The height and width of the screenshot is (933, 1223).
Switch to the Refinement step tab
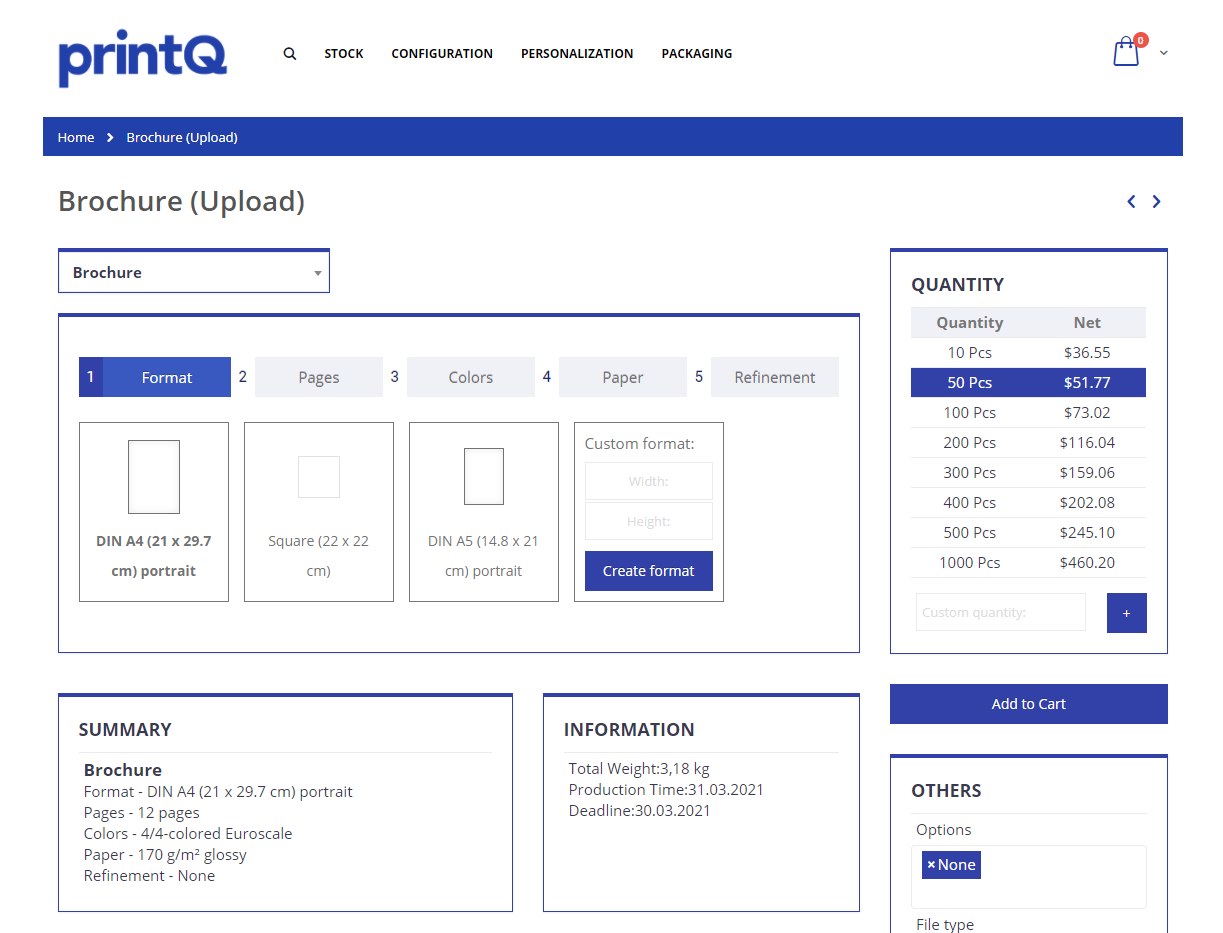[774, 377]
